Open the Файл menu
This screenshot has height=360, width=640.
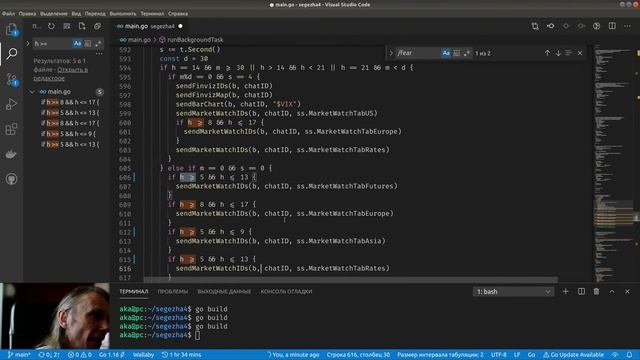tap(8, 13)
